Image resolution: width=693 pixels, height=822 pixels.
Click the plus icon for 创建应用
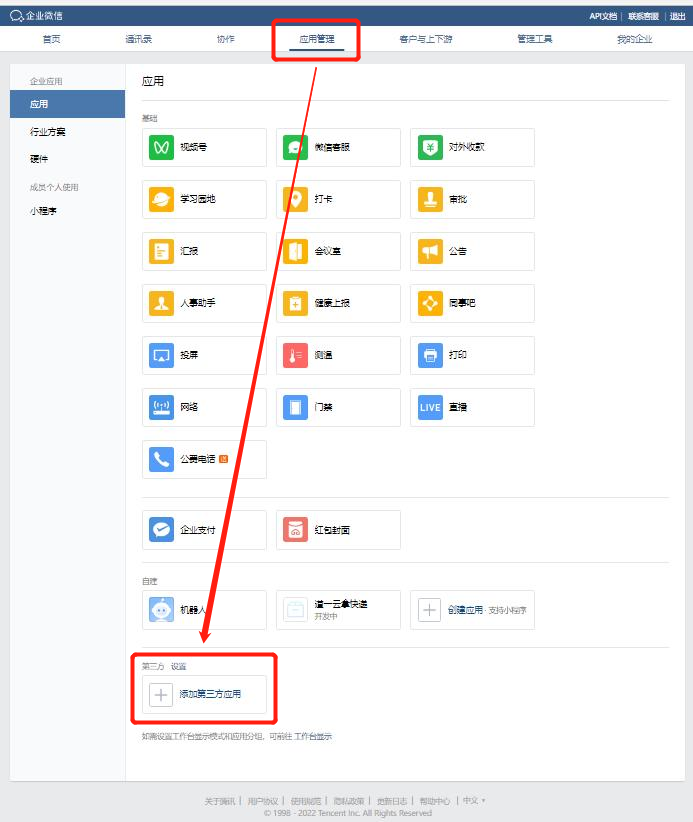(x=429, y=610)
